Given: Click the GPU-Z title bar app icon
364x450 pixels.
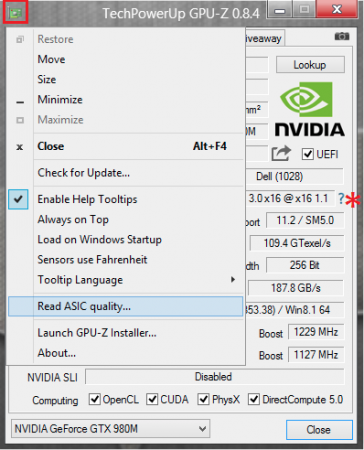Looking at the screenshot, I should 15,13.
